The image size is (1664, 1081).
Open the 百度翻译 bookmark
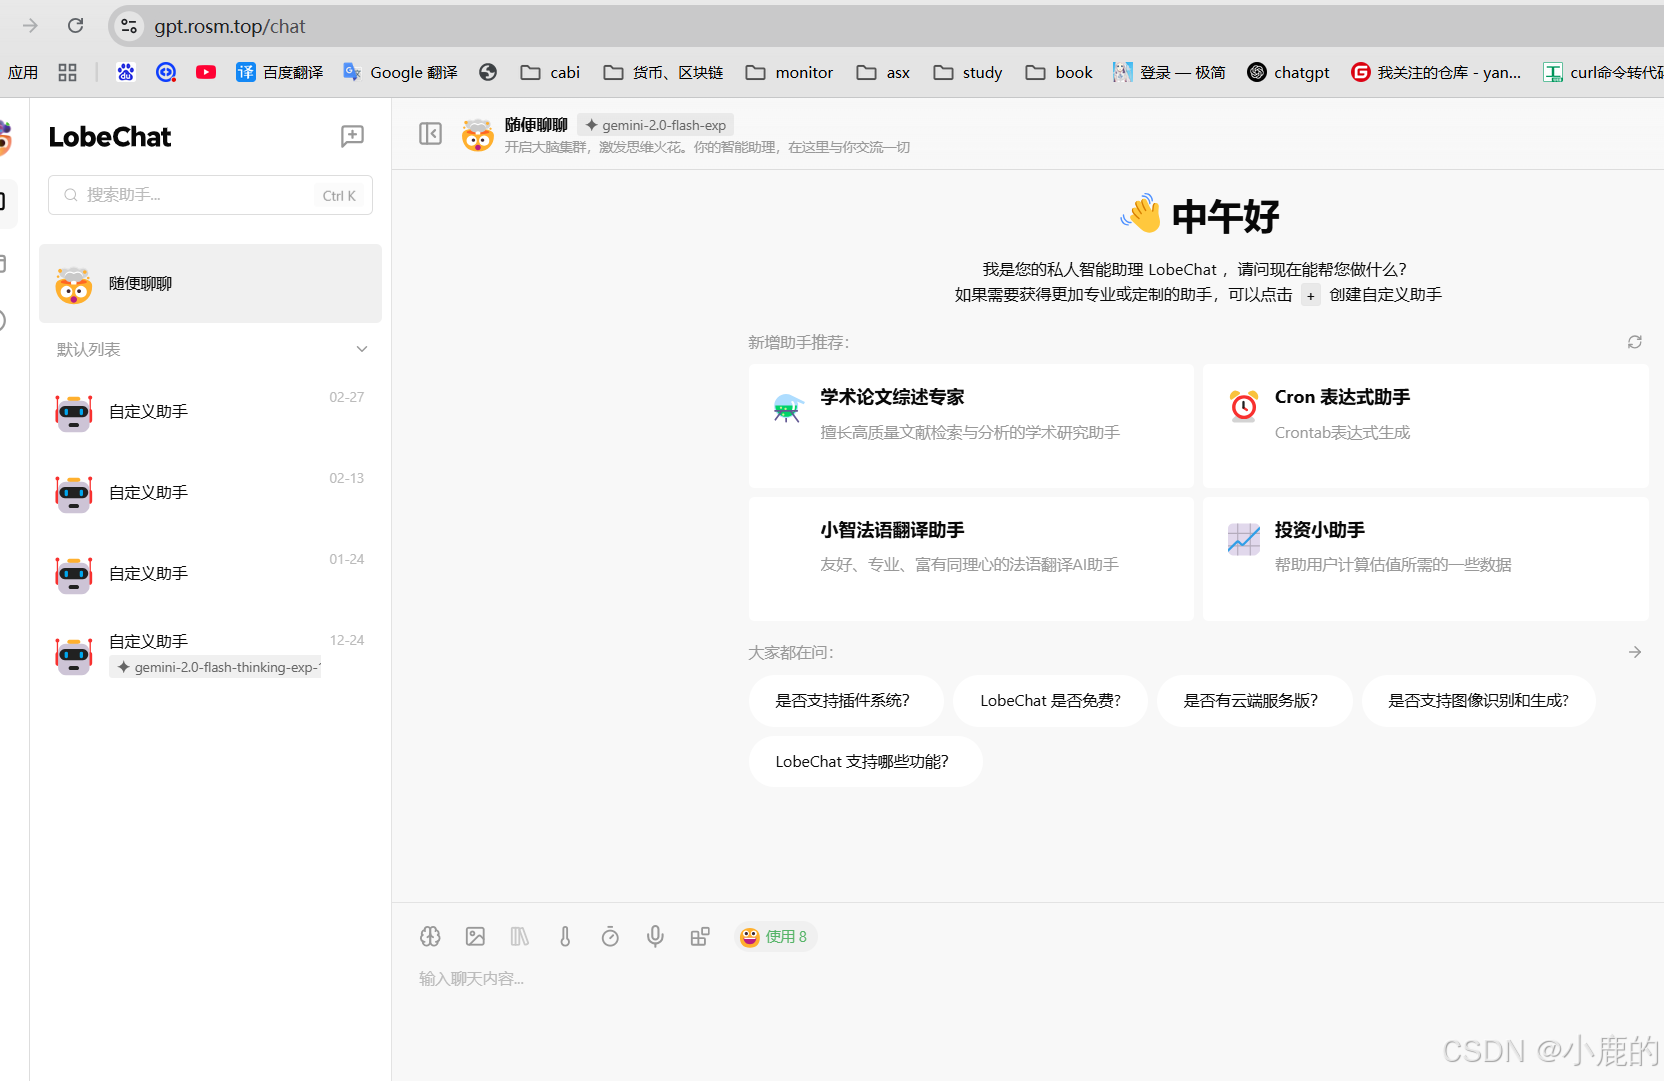point(280,72)
